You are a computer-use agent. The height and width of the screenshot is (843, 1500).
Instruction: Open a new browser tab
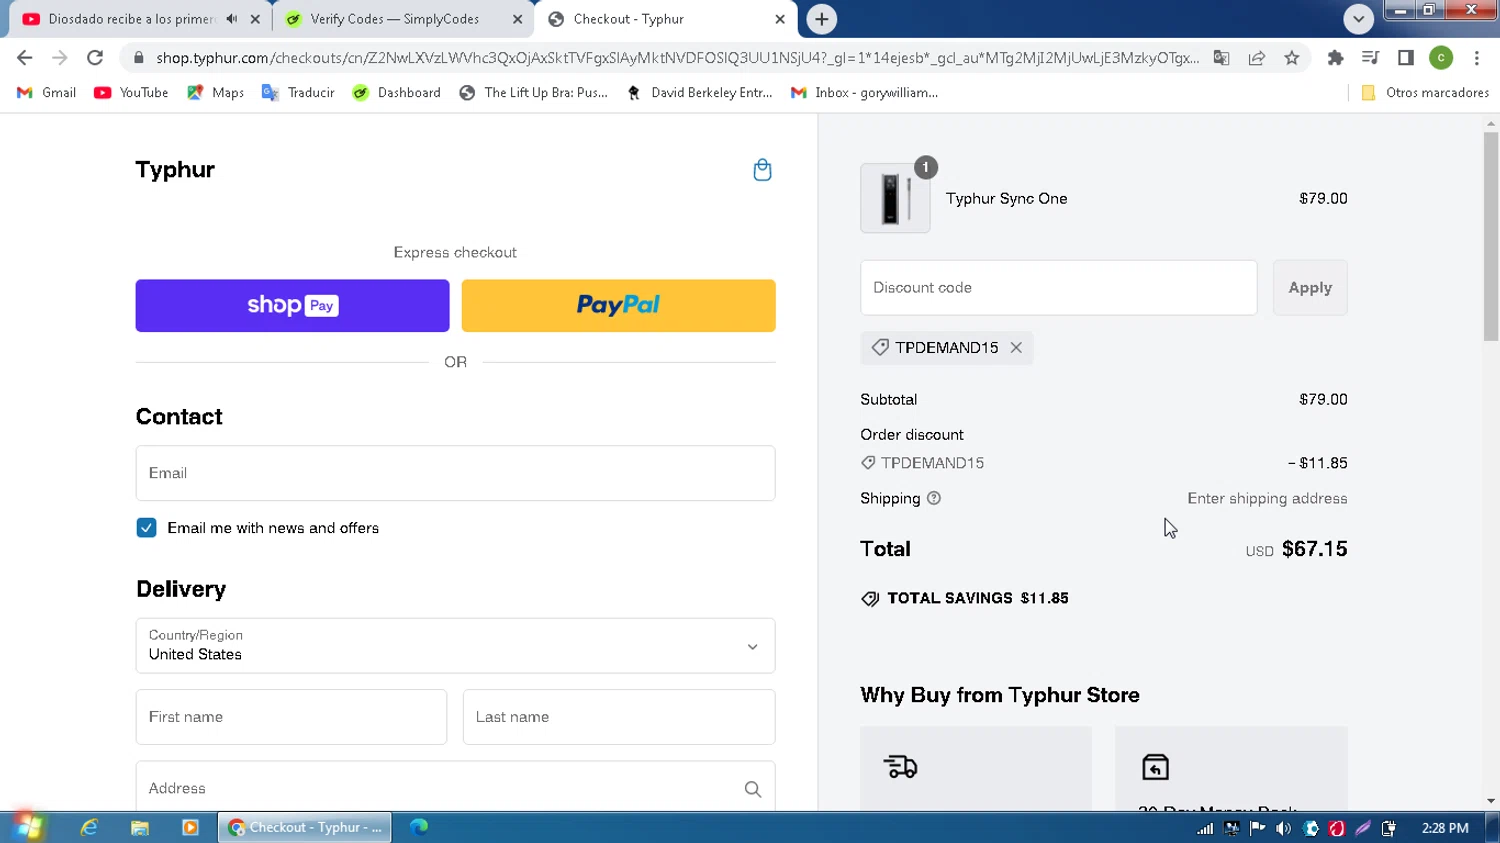pyautogui.click(x=821, y=19)
